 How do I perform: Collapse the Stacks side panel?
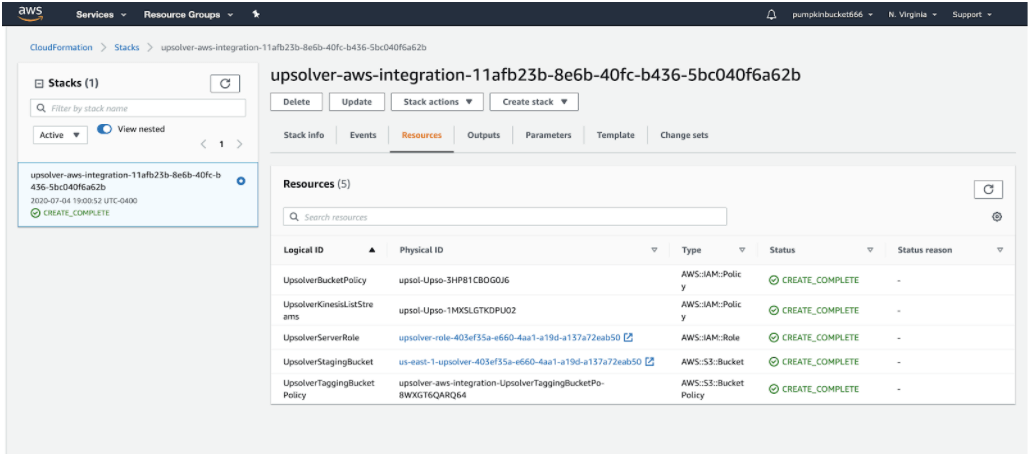tap(38, 84)
